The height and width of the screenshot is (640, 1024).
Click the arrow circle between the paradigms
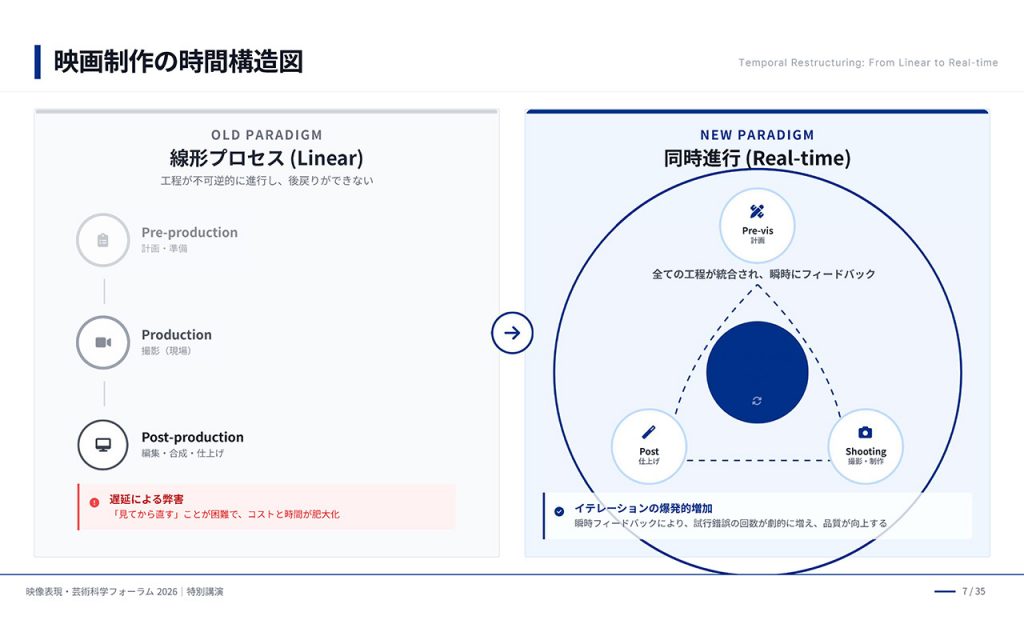pos(512,333)
